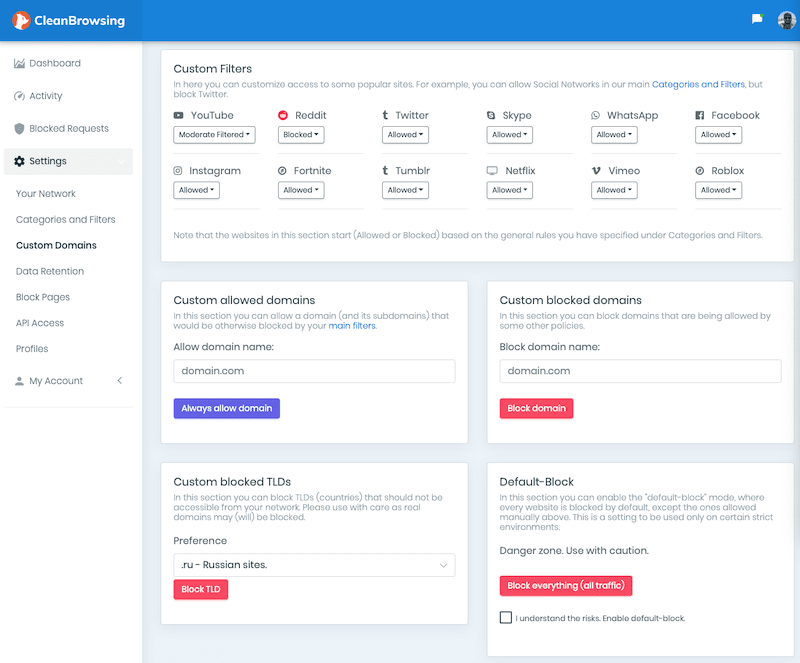The image size is (800, 663).
Task: Open API Access settings
Action: [x=40, y=323]
